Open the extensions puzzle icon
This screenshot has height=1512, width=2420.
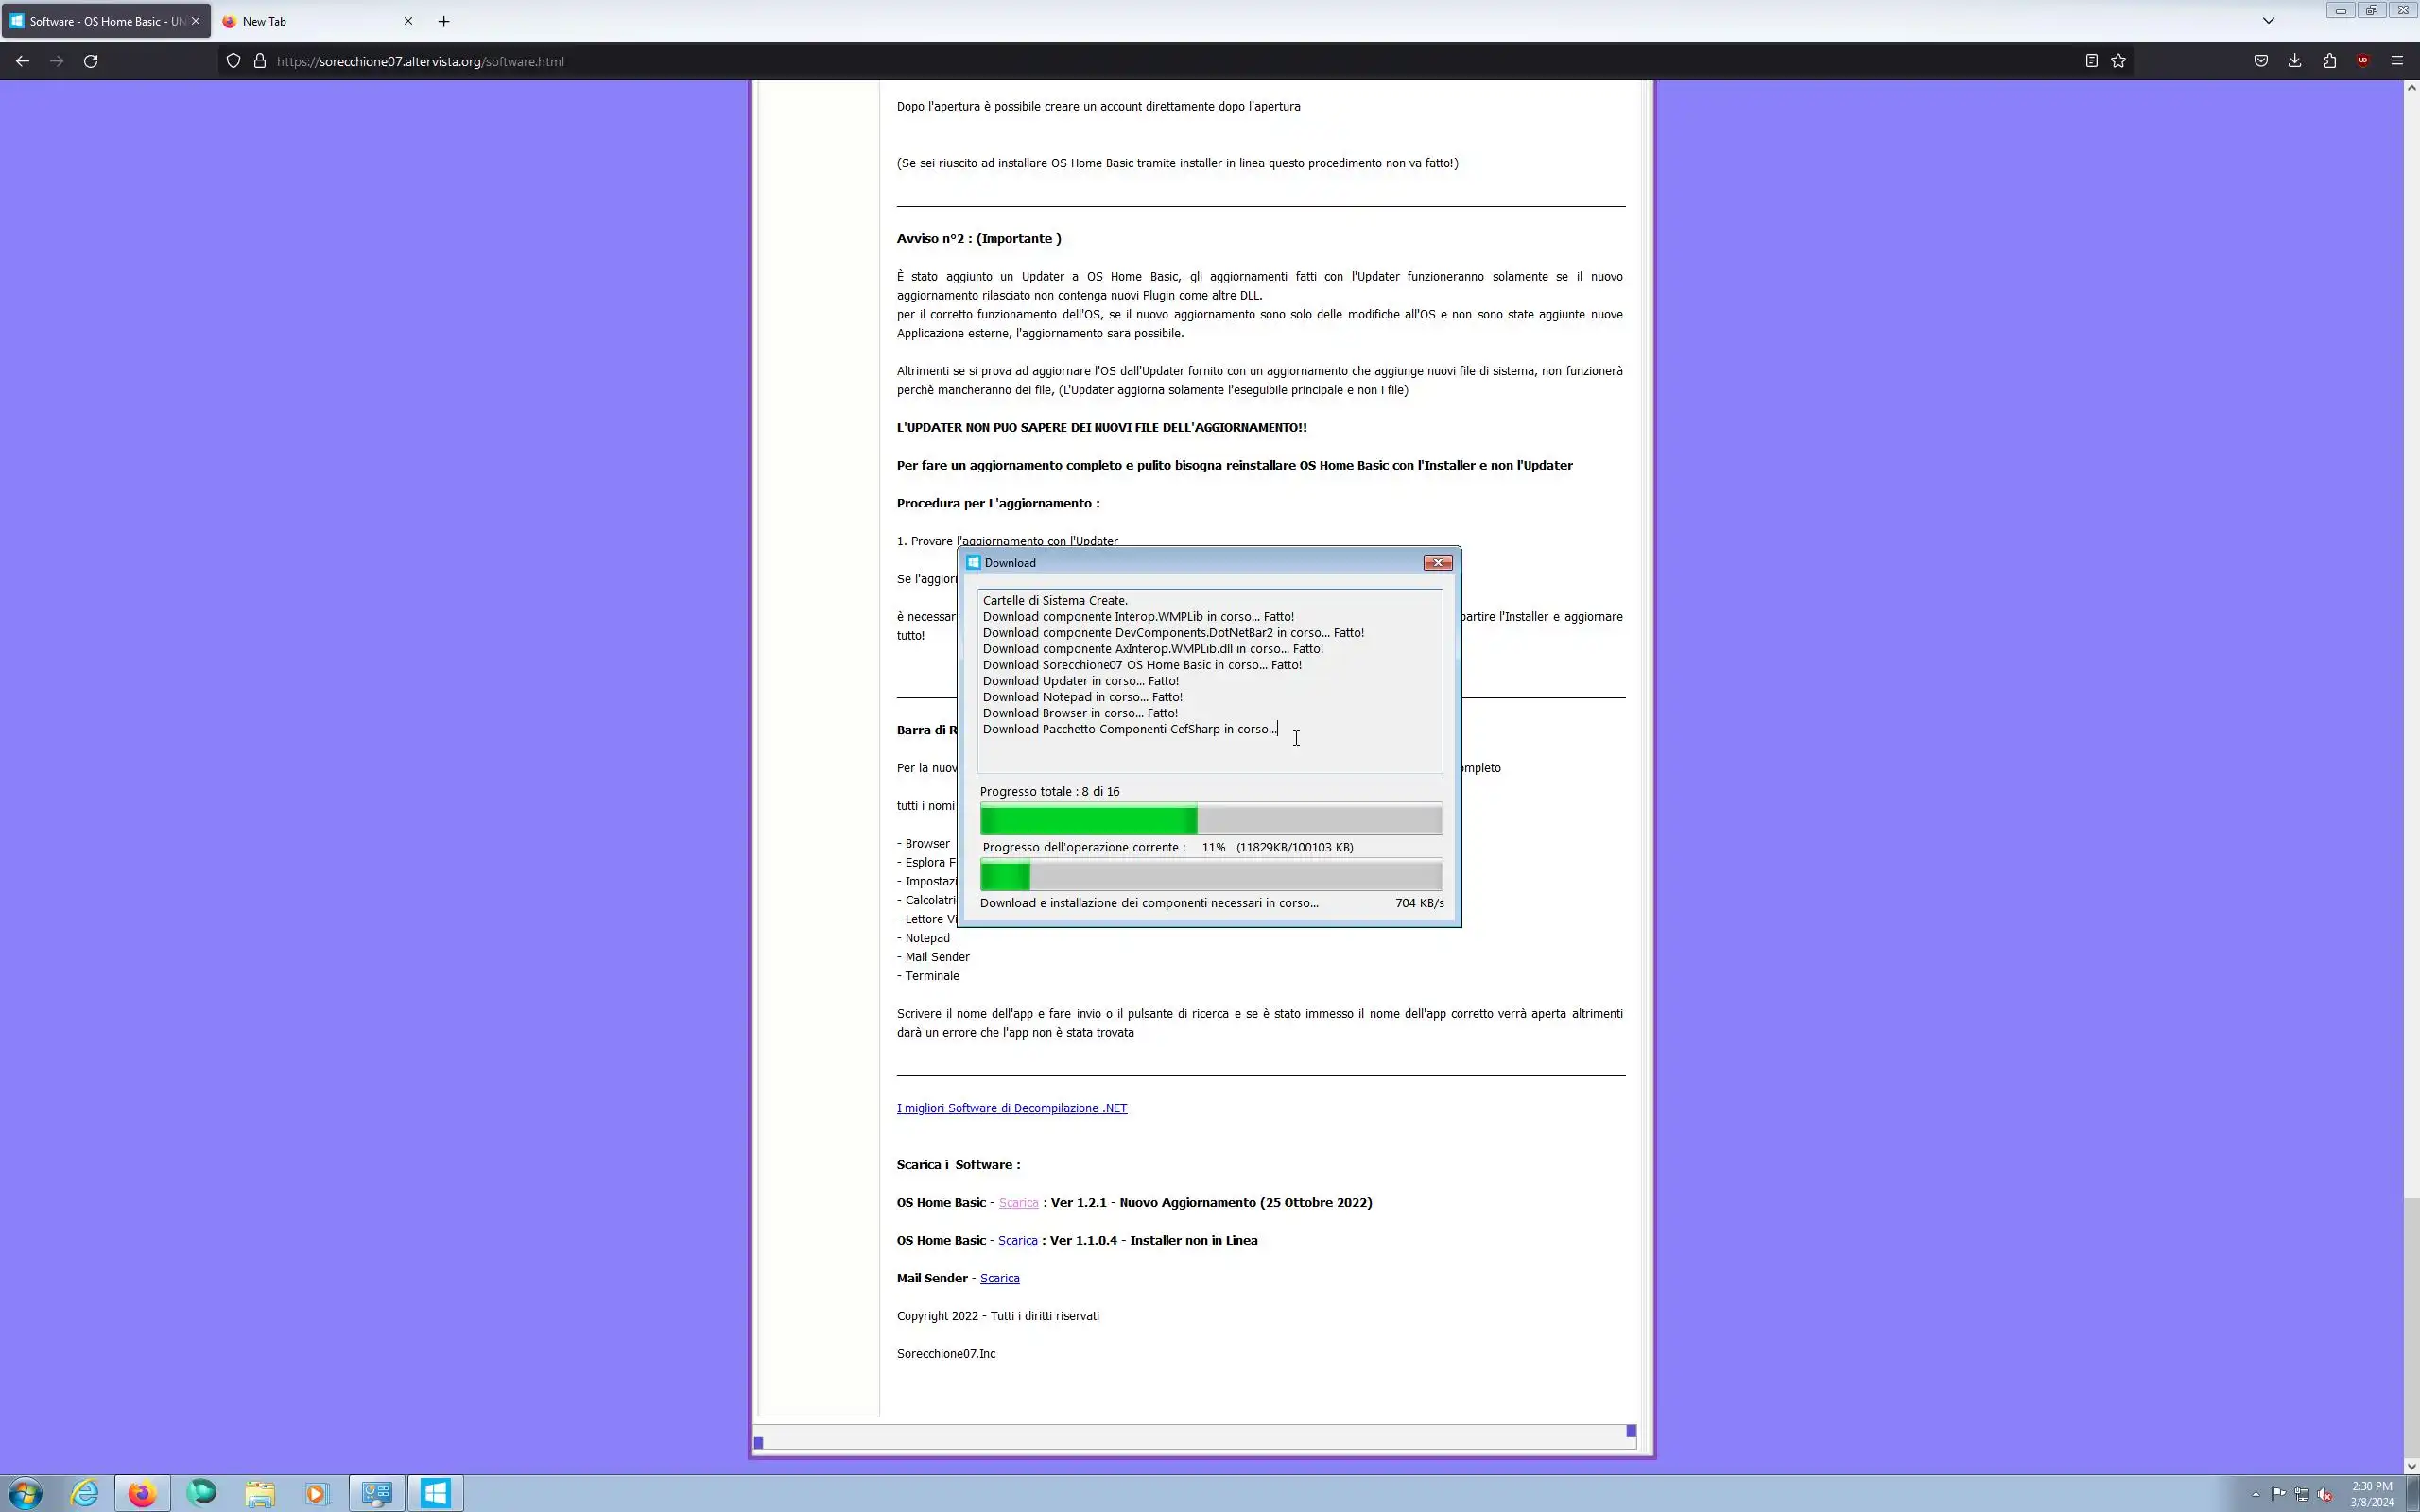[x=2329, y=61]
